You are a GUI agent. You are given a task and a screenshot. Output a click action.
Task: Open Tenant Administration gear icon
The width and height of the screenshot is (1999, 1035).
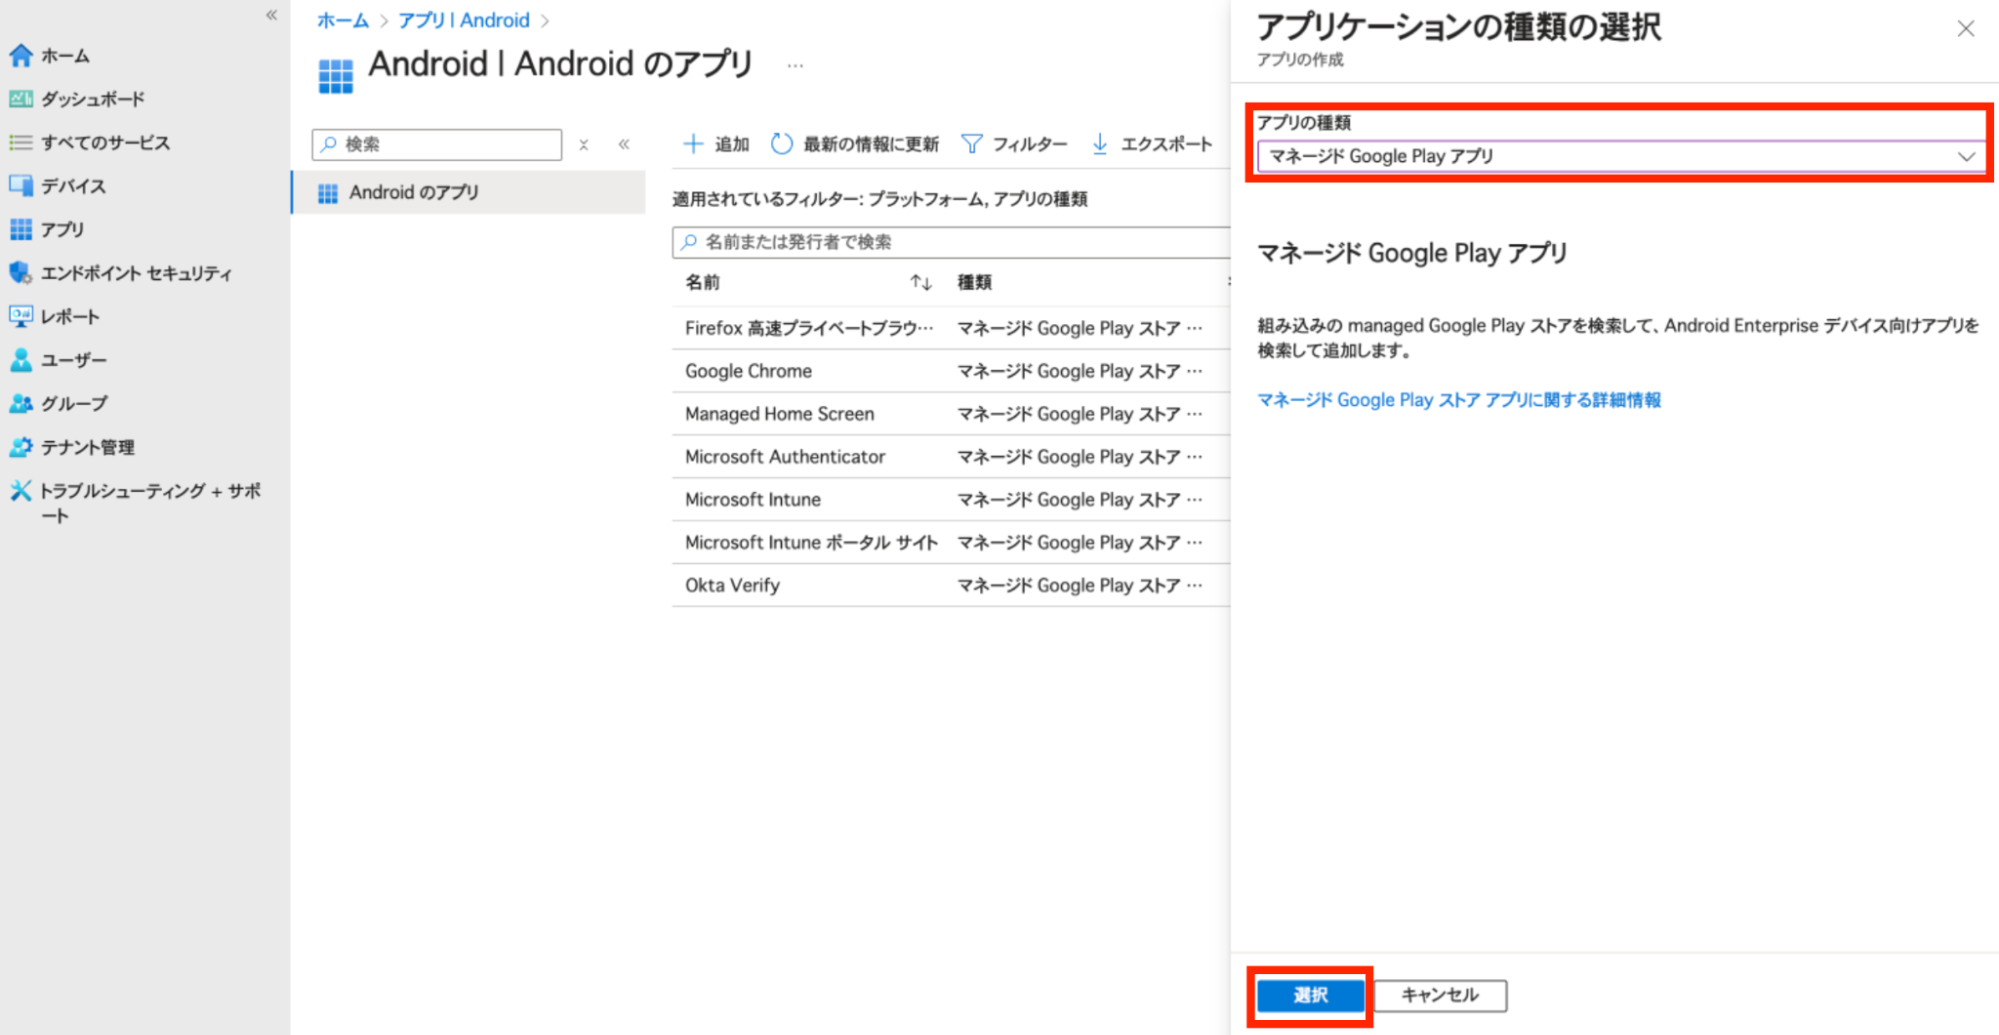coord(20,447)
